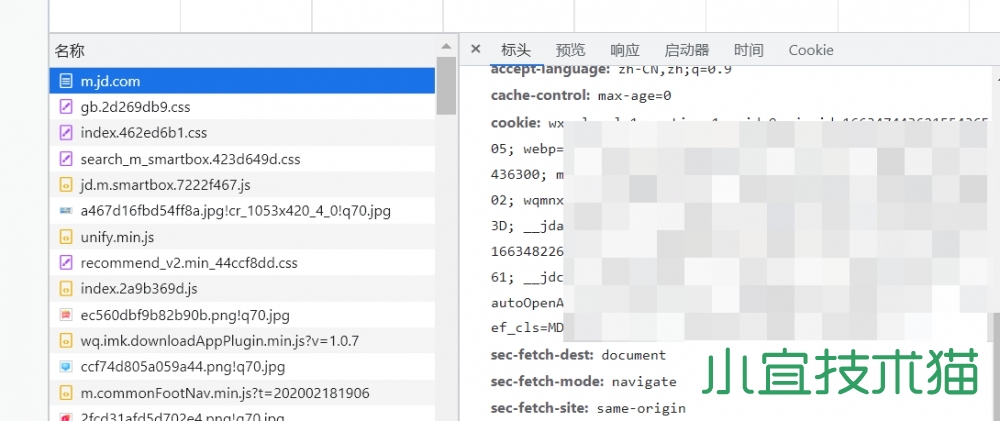Select the a467d16fbd54ff8a.jpg request
Viewport: 1000px width, 421px height.
coord(242,211)
